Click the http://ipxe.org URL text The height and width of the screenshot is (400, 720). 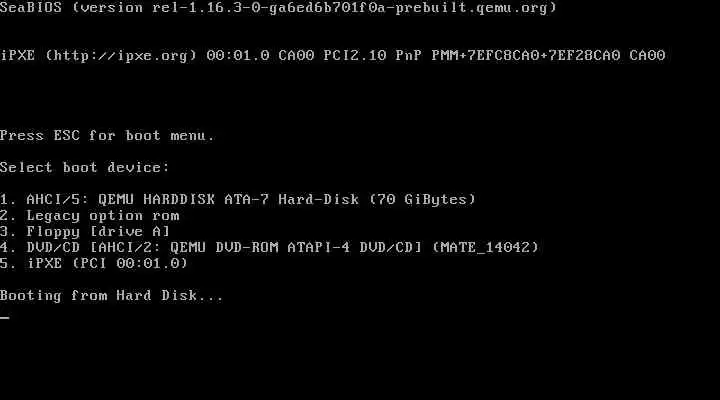[121, 56]
